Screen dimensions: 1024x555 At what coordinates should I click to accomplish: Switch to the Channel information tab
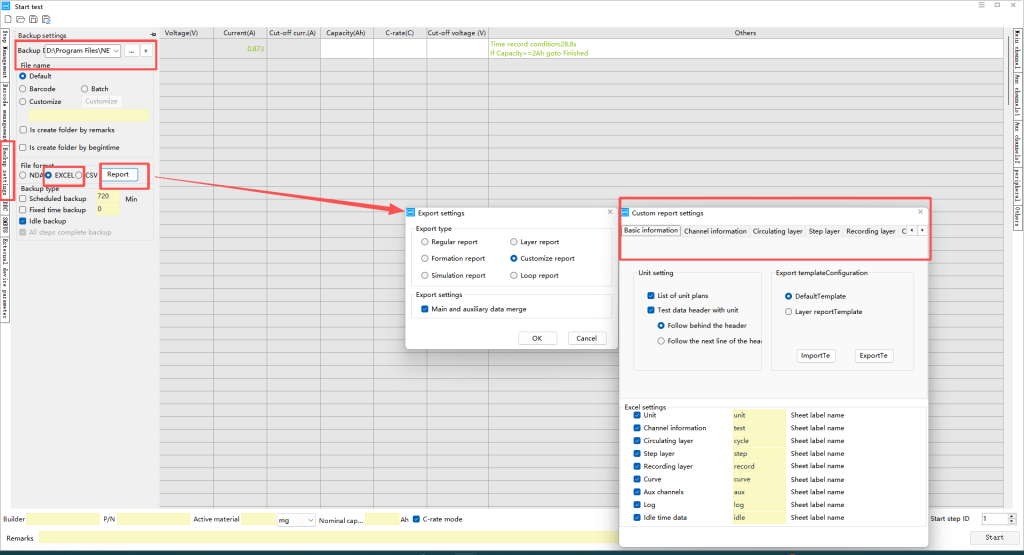click(715, 231)
